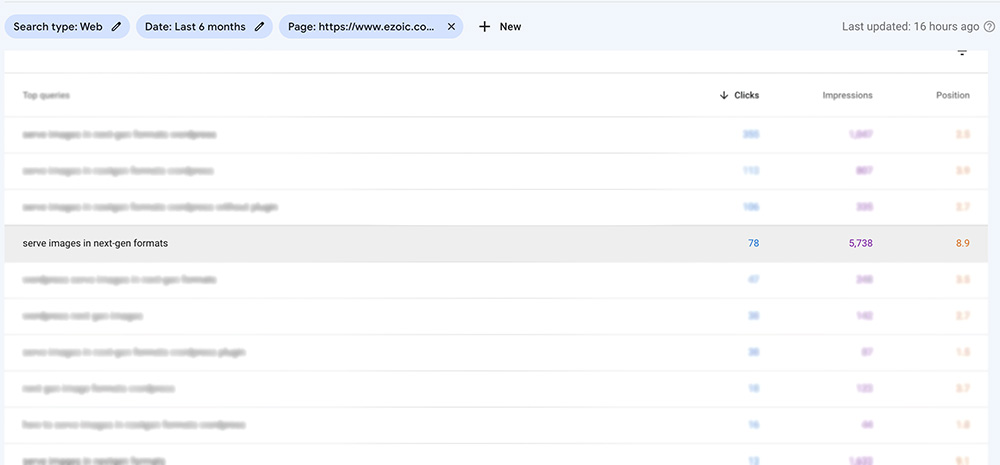This screenshot has height=465, width=1000.
Task: Select the blurred top row with 355 clicks
Action: (496, 135)
